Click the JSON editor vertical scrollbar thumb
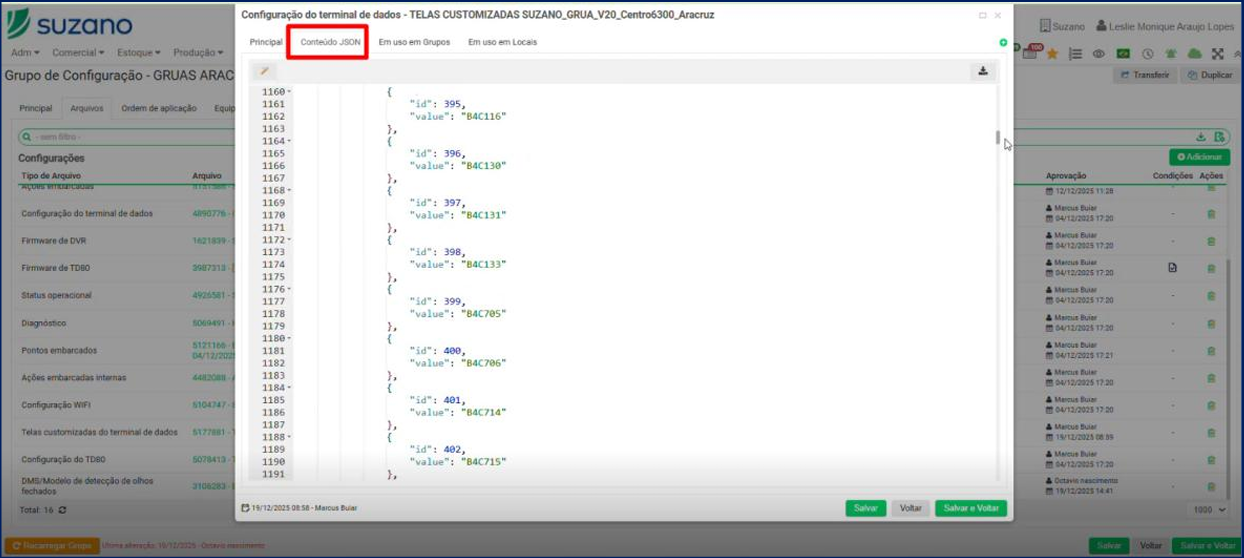The height and width of the screenshot is (558, 1244). pyautogui.click(x=997, y=138)
